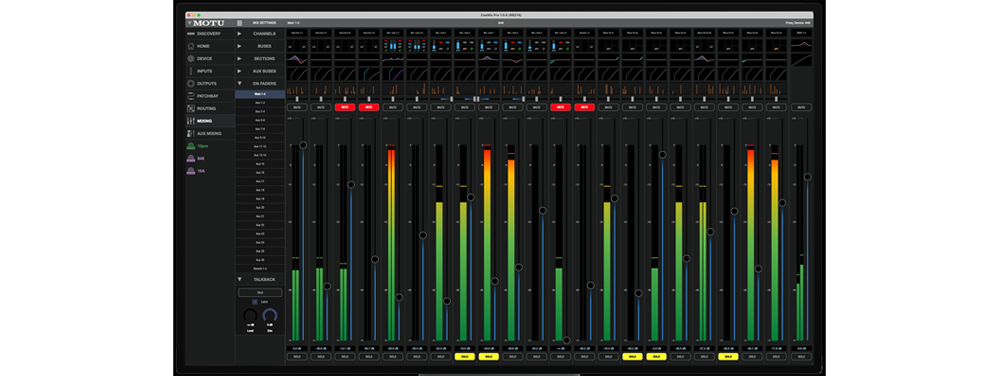Open the Discovery page from the sidebar
This screenshot has width=1000, height=376.
pyautogui.click(x=209, y=33)
